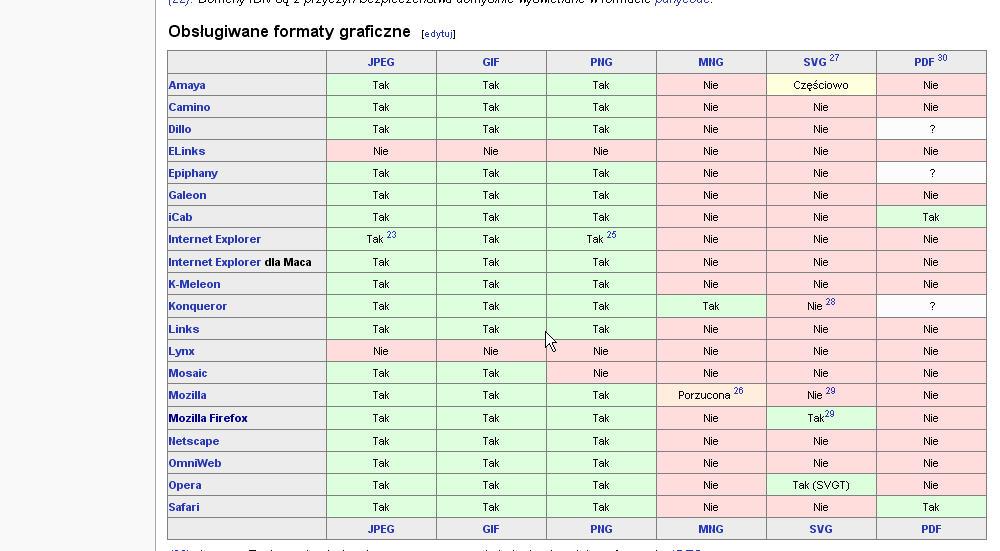Screen dimensions: 1000x551
Task: Select the Tak PDF cell for iCab
Action: click(x=931, y=217)
